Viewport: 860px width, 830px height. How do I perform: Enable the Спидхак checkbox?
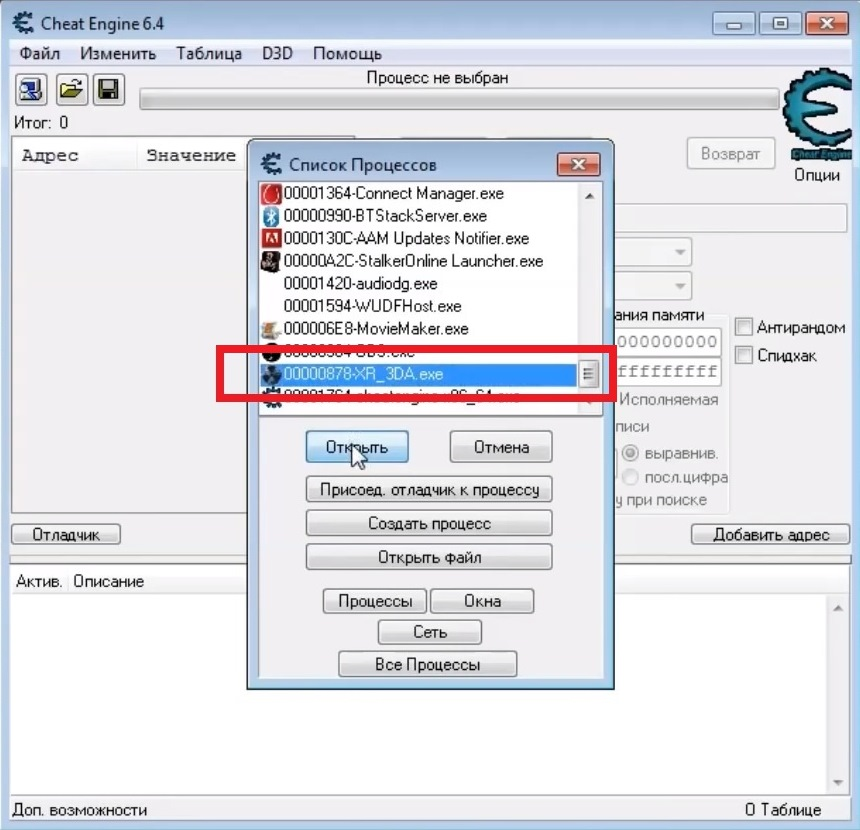(x=743, y=355)
